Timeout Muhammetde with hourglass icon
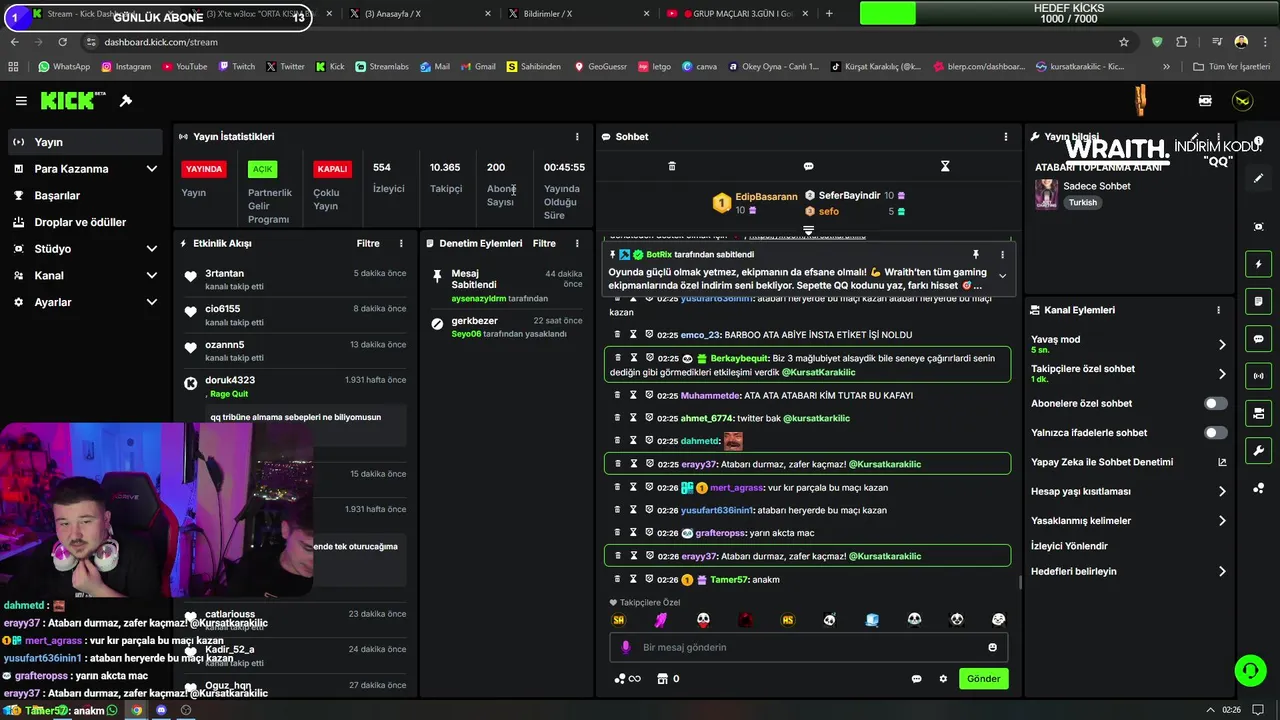This screenshot has height=720, width=1280. pyautogui.click(x=633, y=395)
